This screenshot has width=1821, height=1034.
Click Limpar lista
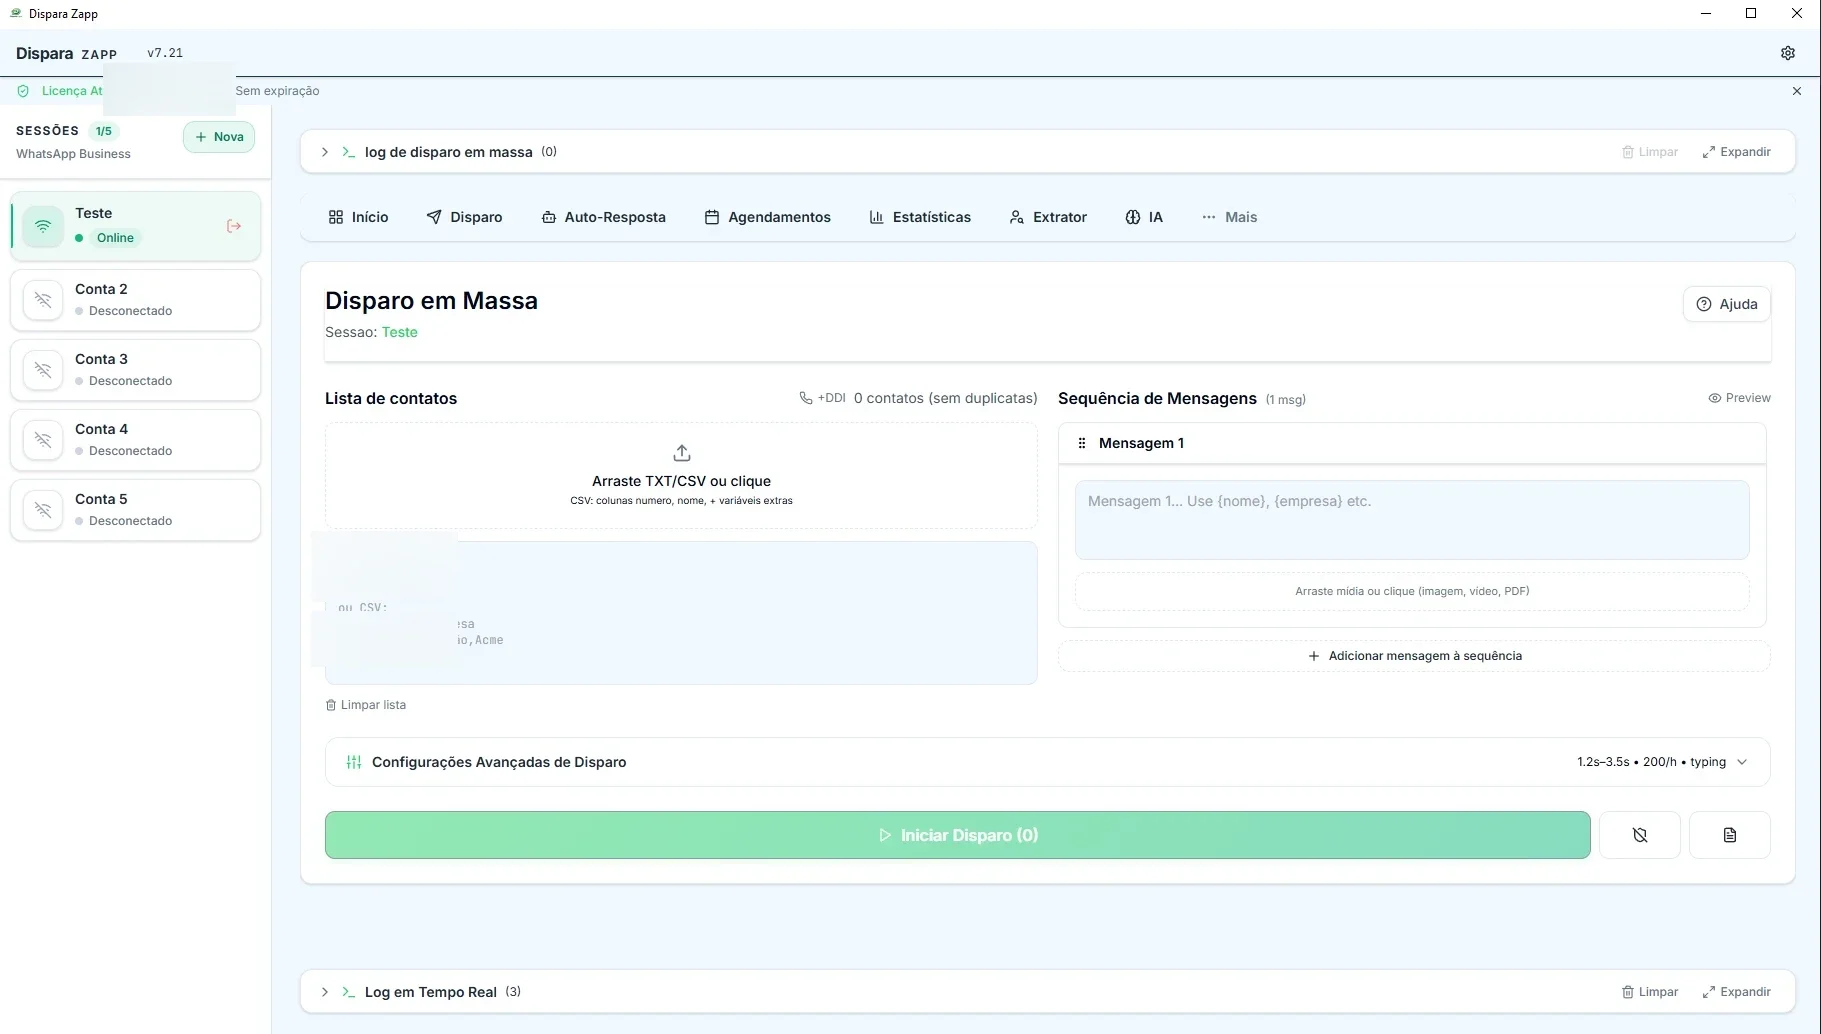(366, 705)
